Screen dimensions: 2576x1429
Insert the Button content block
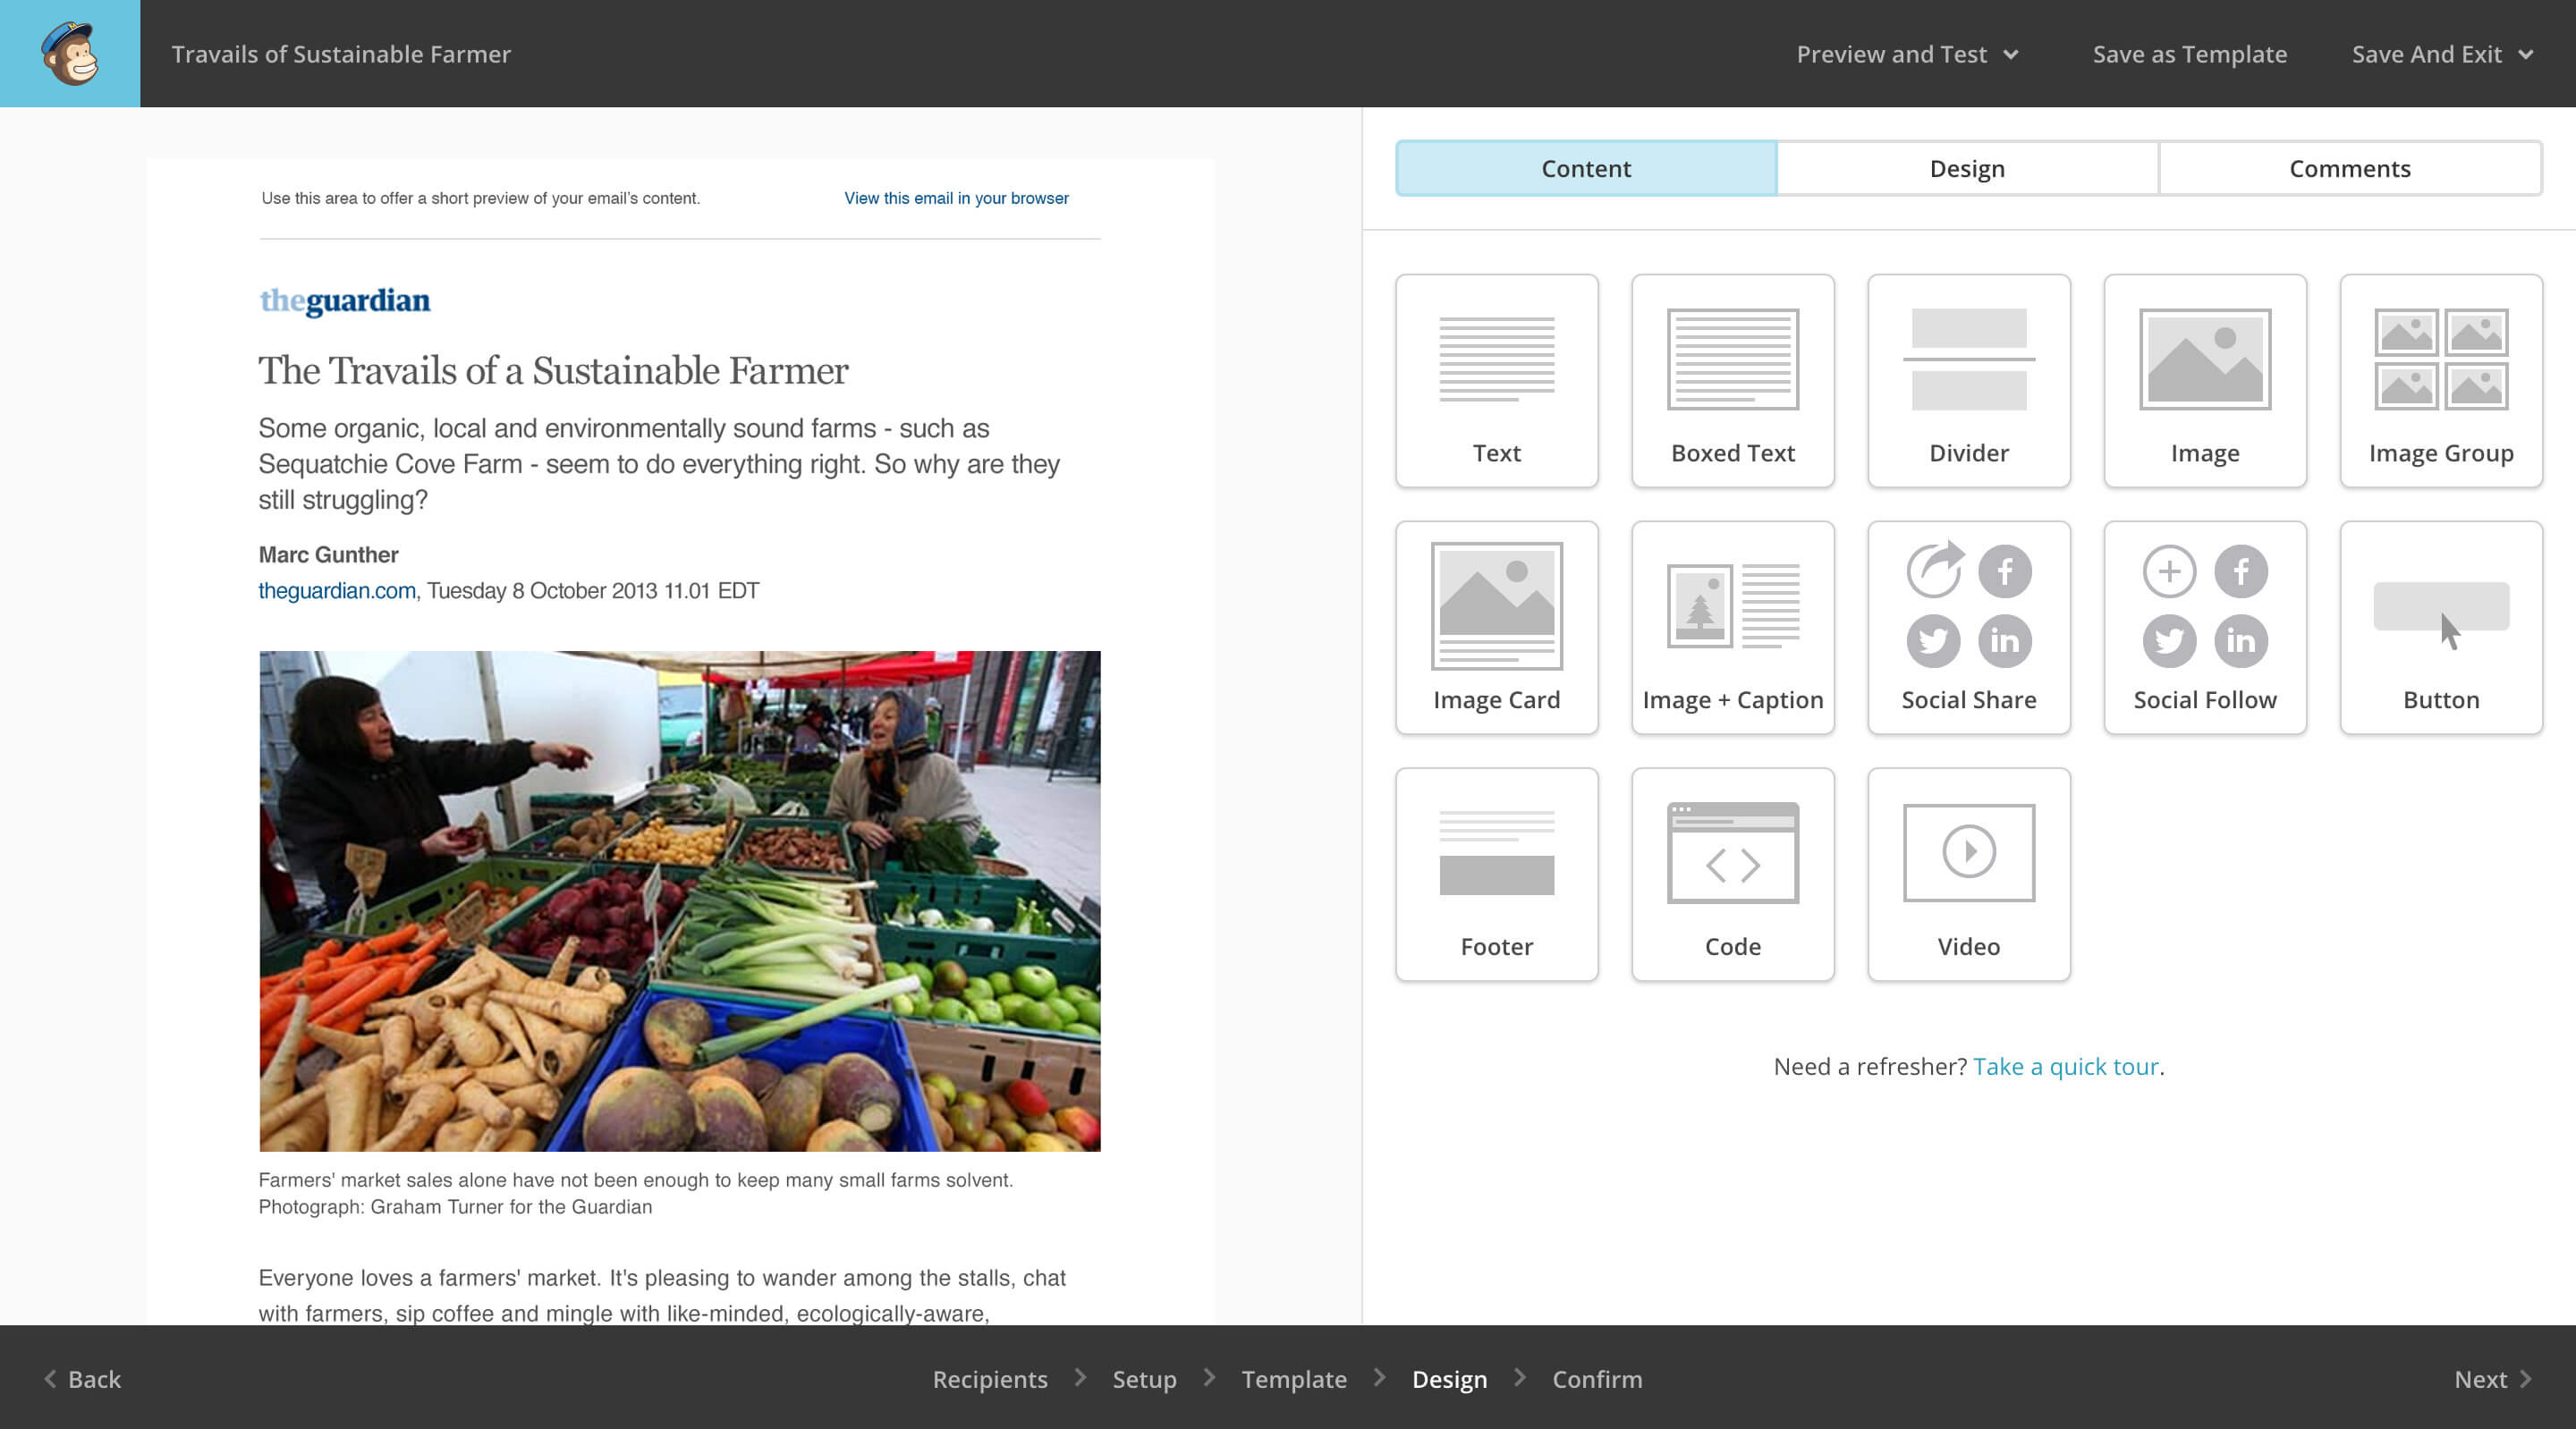(2440, 628)
